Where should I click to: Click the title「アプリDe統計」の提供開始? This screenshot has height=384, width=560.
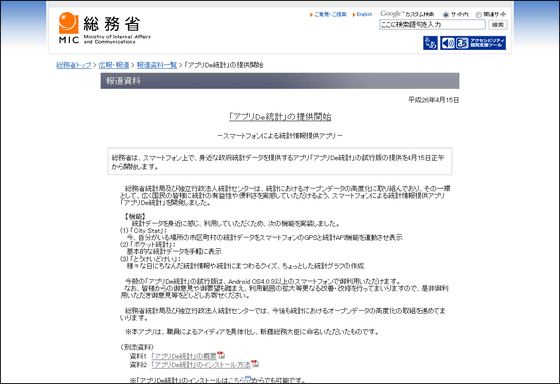pyautogui.click(x=280, y=117)
